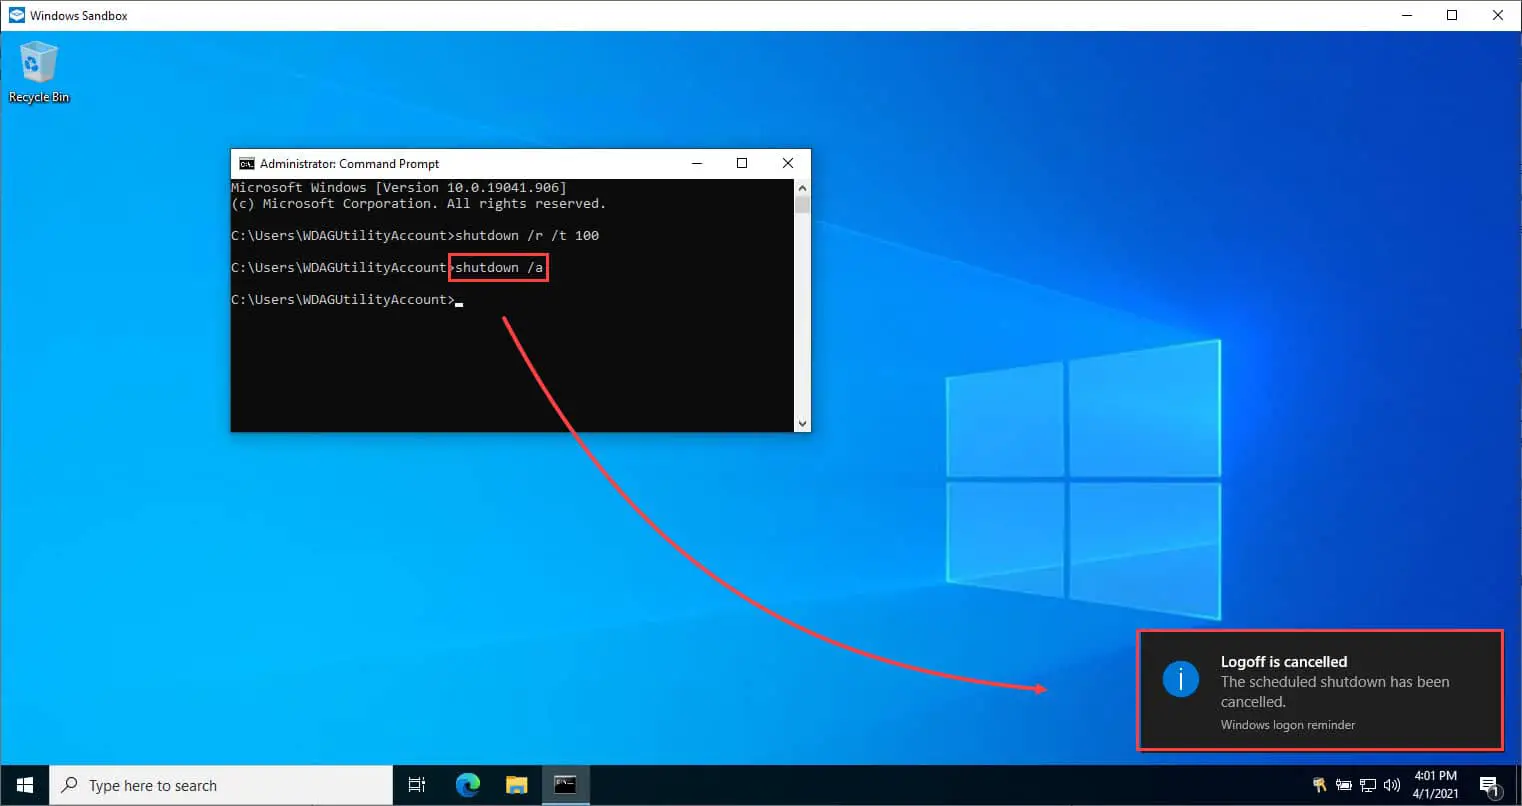1522x806 pixels.
Task: Click the Type here to search box
Action: click(x=221, y=785)
